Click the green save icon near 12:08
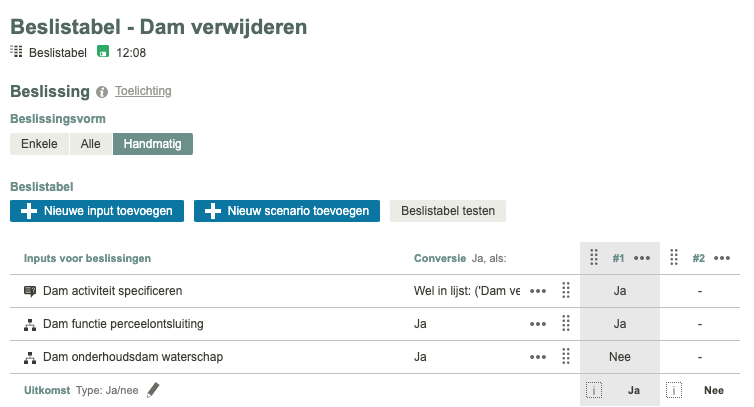Image resolution: width=754 pixels, height=407 pixels. click(103, 52)
